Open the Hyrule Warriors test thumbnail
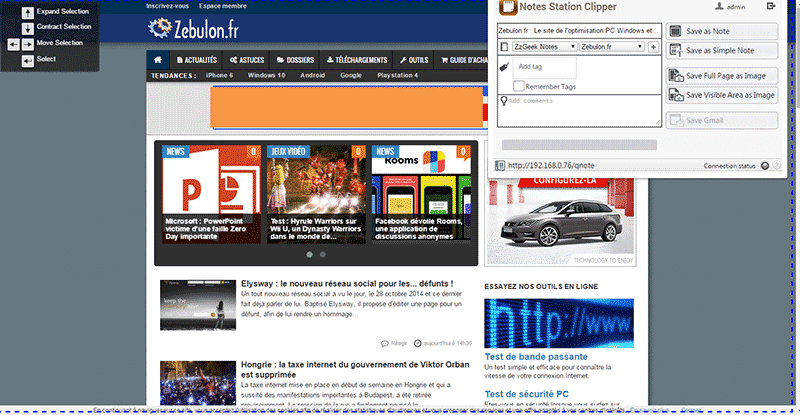Viewport: 800px width, 415px height. [x=316, y=194]
